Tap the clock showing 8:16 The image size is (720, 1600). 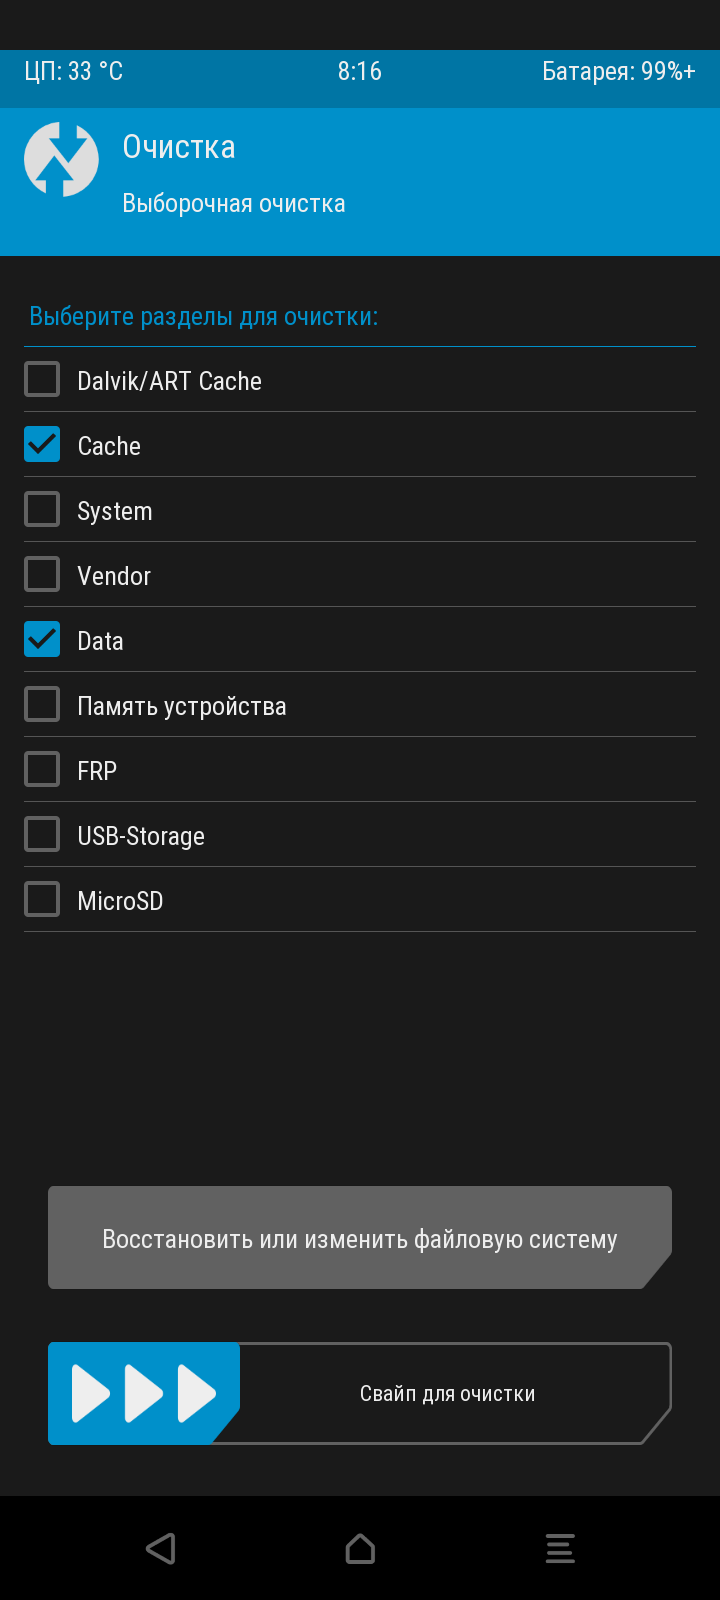tap(359, 71)
